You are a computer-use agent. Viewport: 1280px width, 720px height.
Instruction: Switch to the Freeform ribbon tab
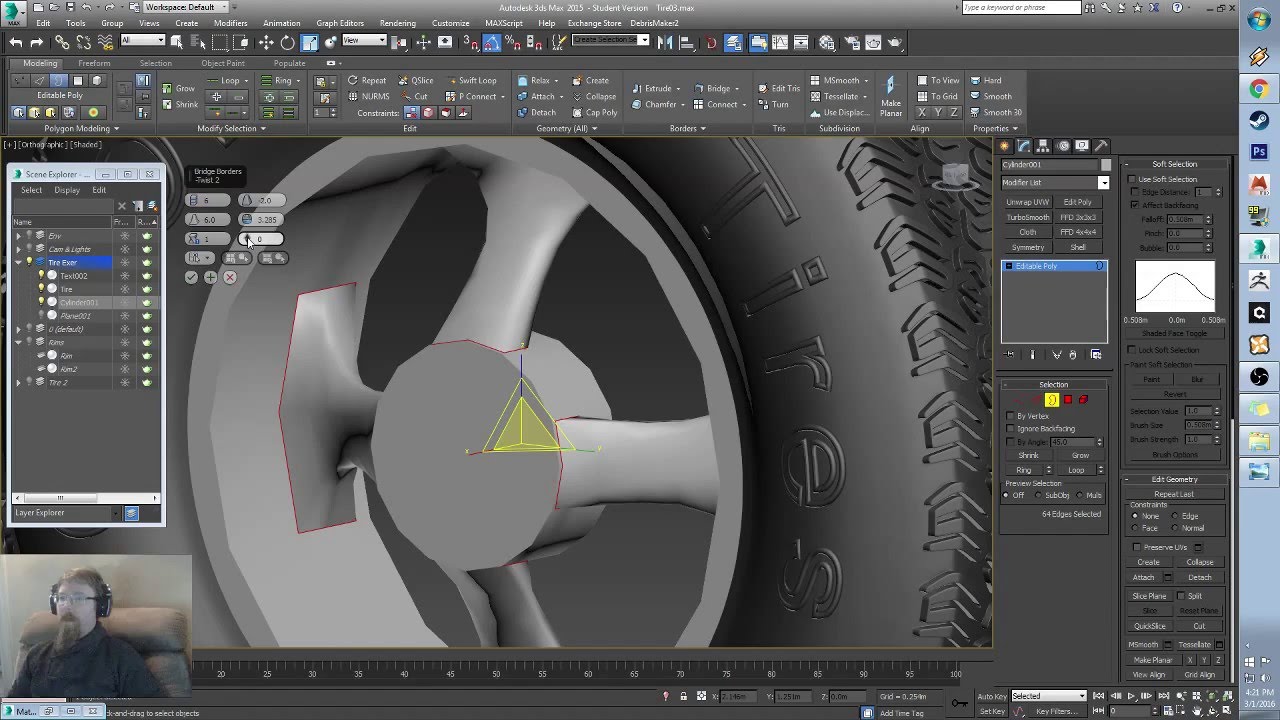click(94, 63)
